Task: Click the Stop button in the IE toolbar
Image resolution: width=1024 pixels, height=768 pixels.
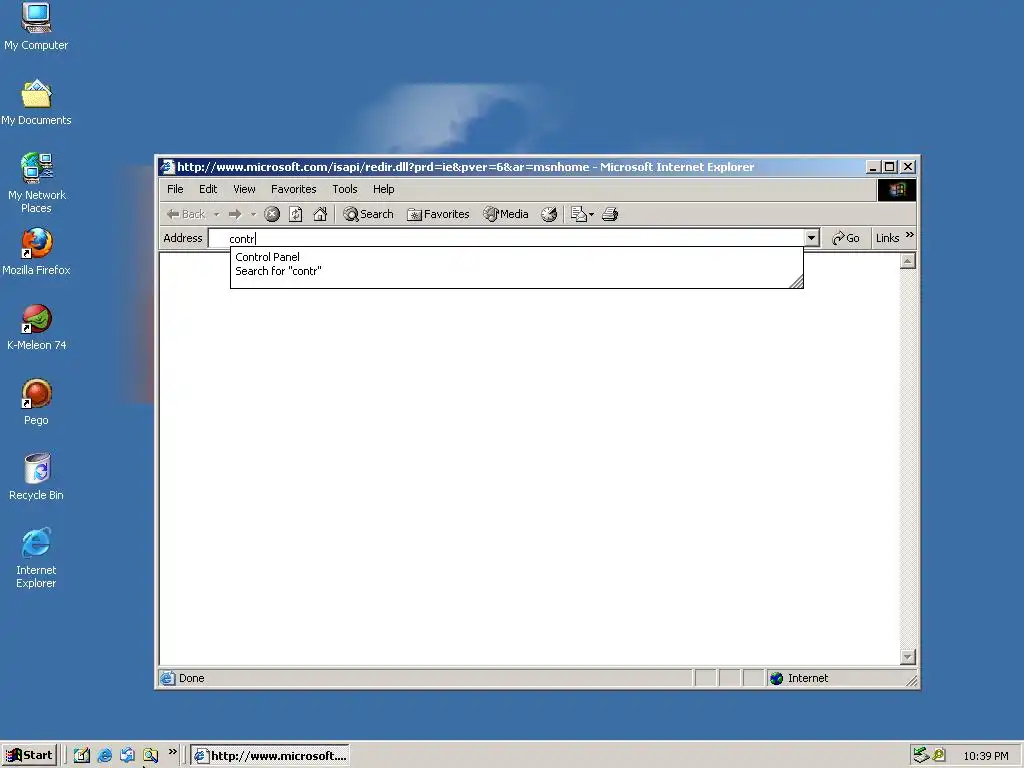Action: [272, 214]
